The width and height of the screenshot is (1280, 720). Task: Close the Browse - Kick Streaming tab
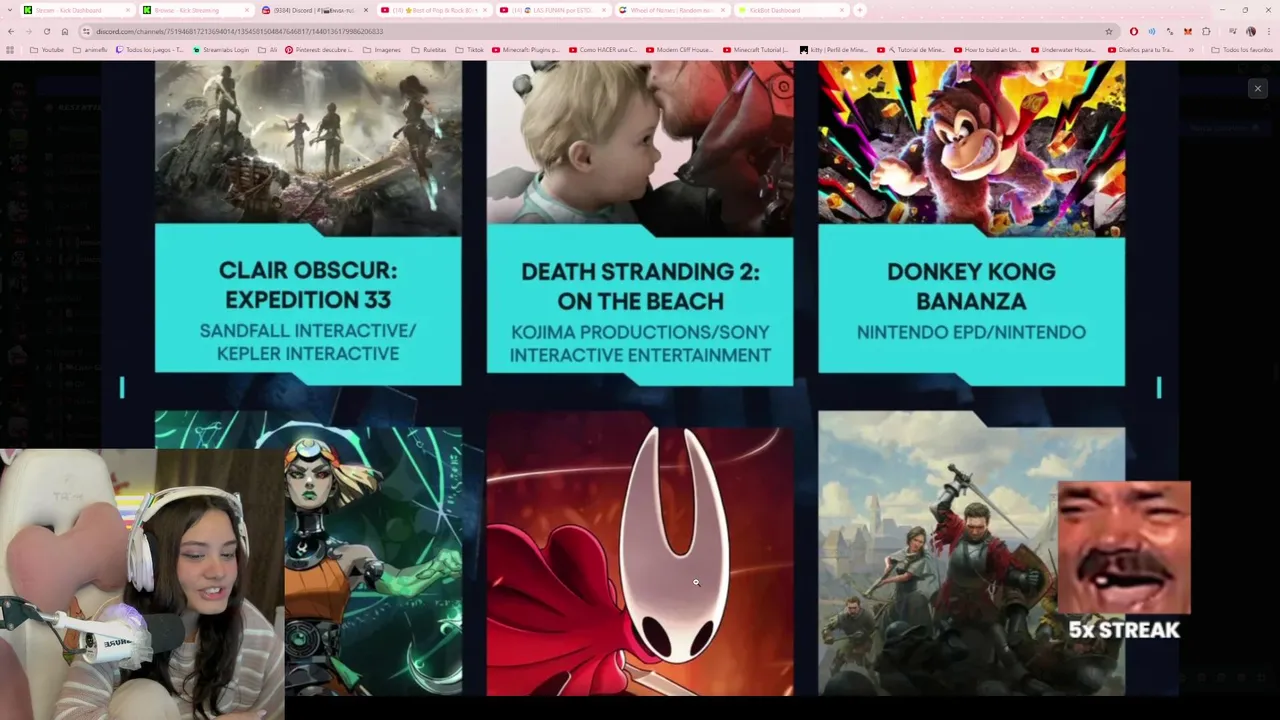[x=246, y=10]
